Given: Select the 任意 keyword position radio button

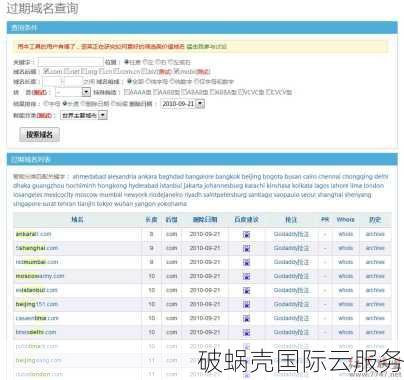Looking at the screenshot, I should (126, 62).
